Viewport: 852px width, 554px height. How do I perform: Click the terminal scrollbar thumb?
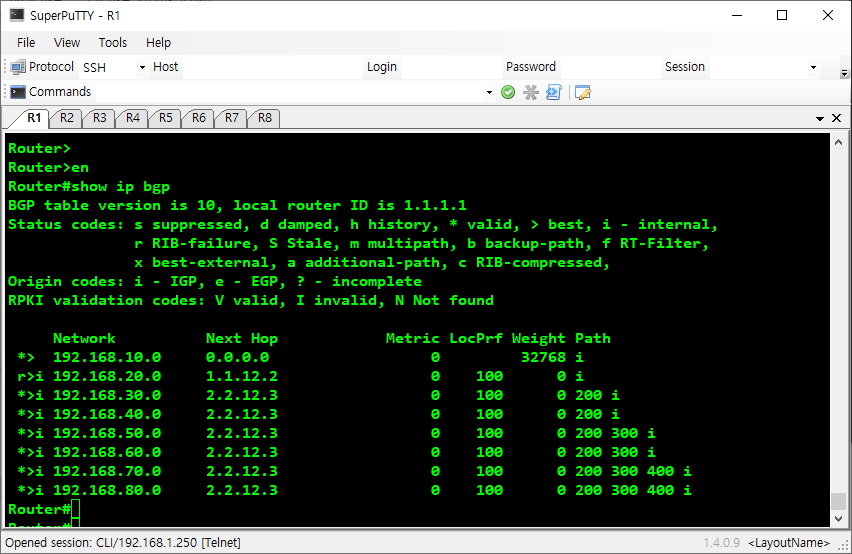[838, 501]
